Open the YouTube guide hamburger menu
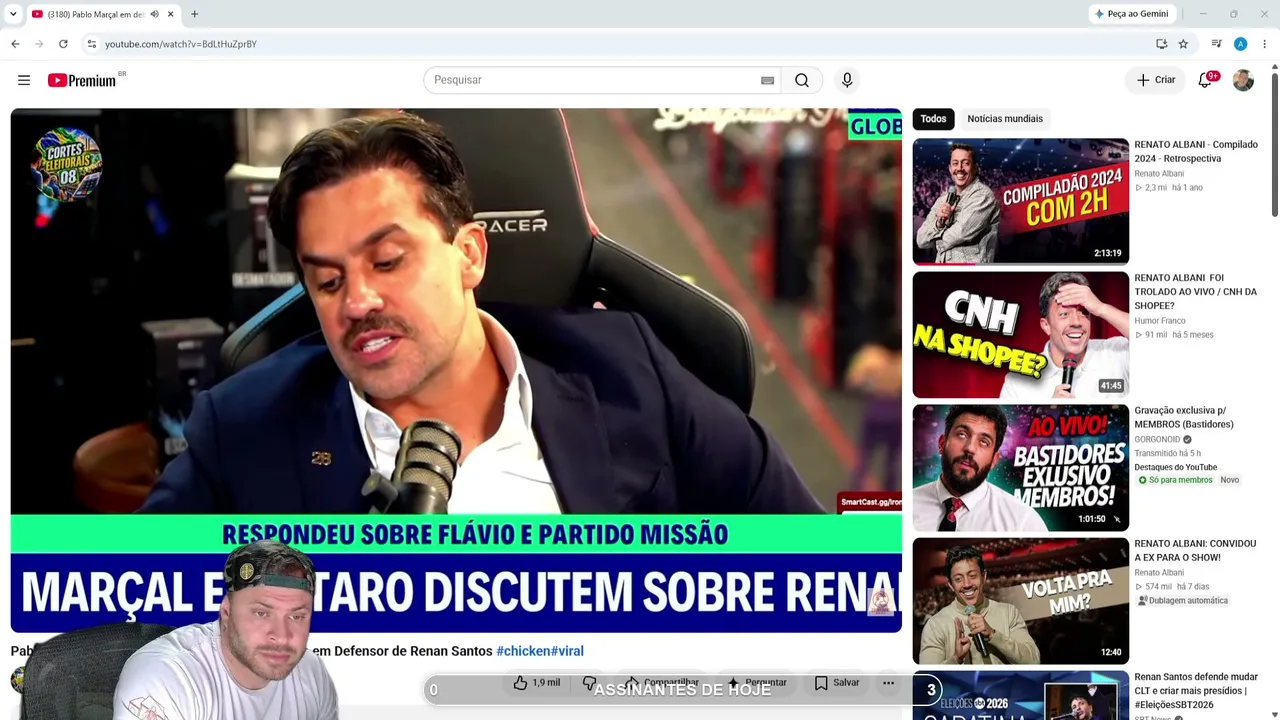Image resolution: width=1280 pixels, height=720 pixels. pyautogui.click(x=24, y=80)
